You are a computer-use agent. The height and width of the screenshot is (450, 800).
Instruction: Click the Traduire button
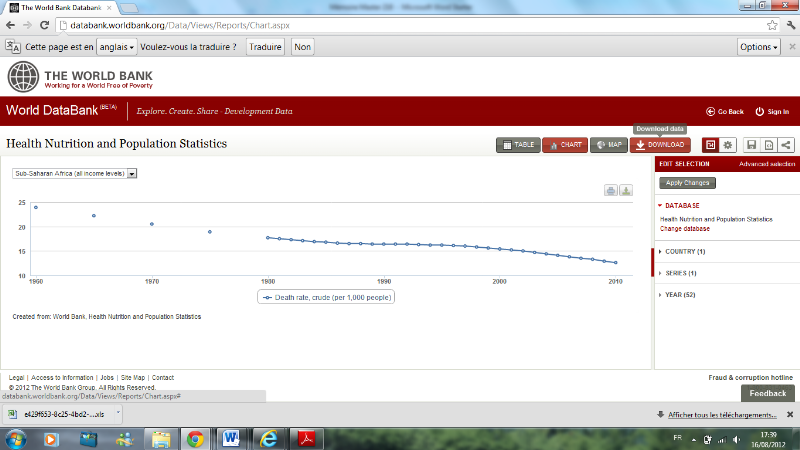(265, 46)
